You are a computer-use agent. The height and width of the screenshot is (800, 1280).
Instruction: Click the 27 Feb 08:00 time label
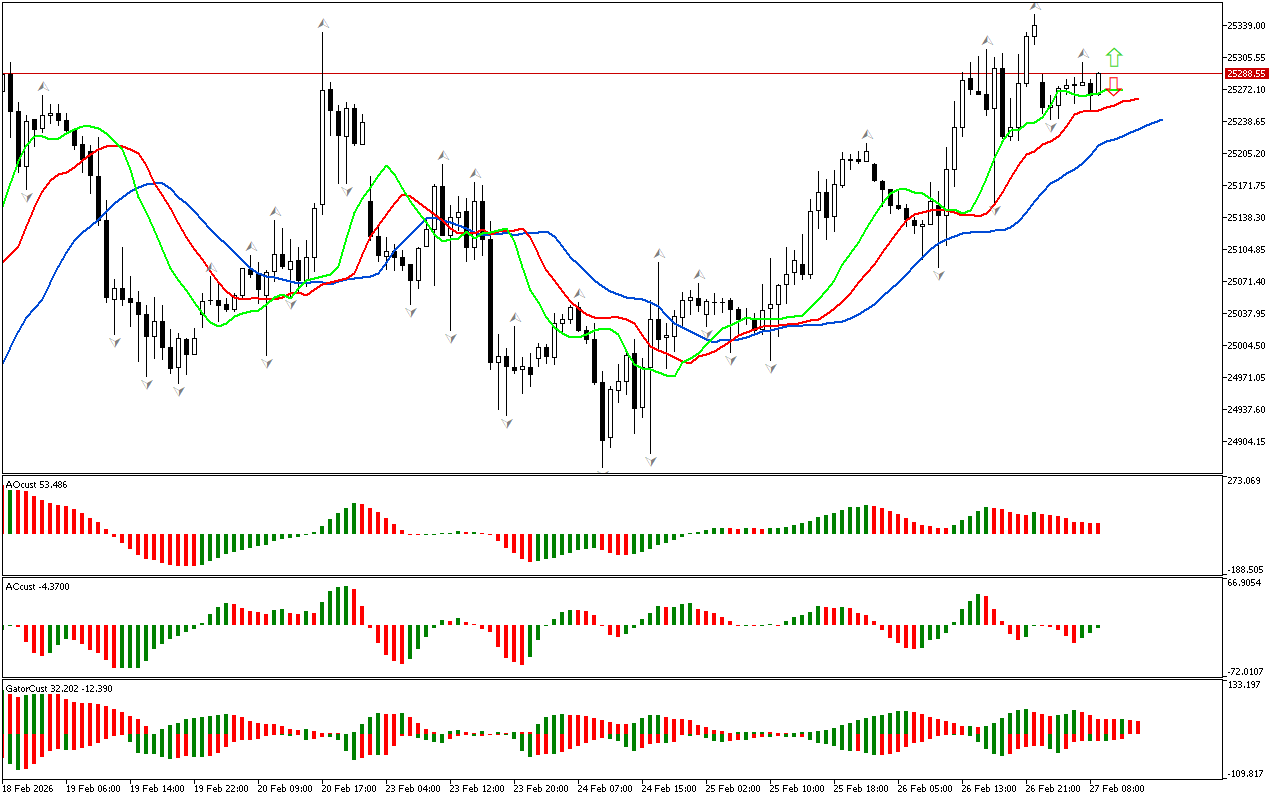coord(1116,788)
